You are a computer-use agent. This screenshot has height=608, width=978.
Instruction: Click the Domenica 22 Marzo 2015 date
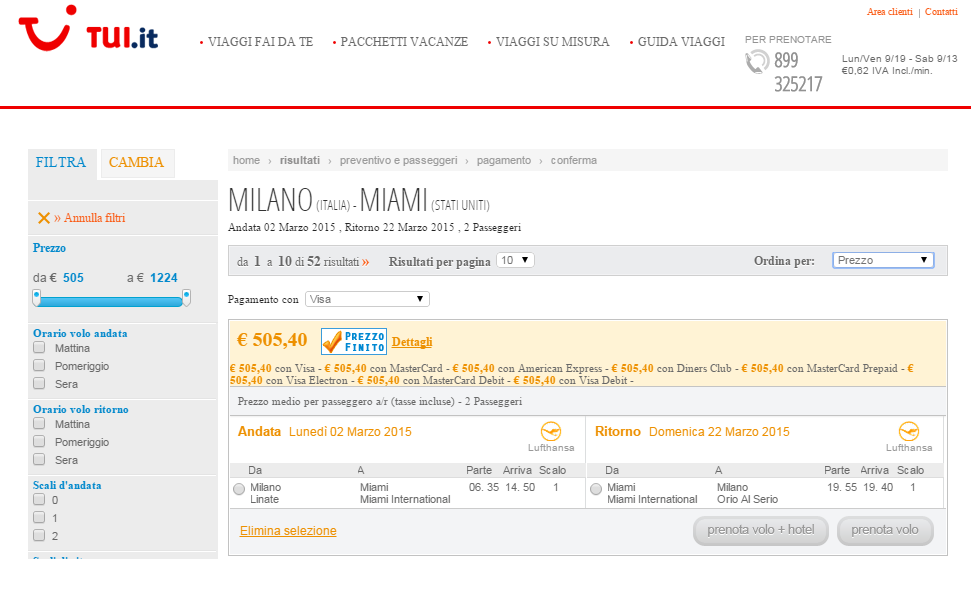click(x=719, y=432)
